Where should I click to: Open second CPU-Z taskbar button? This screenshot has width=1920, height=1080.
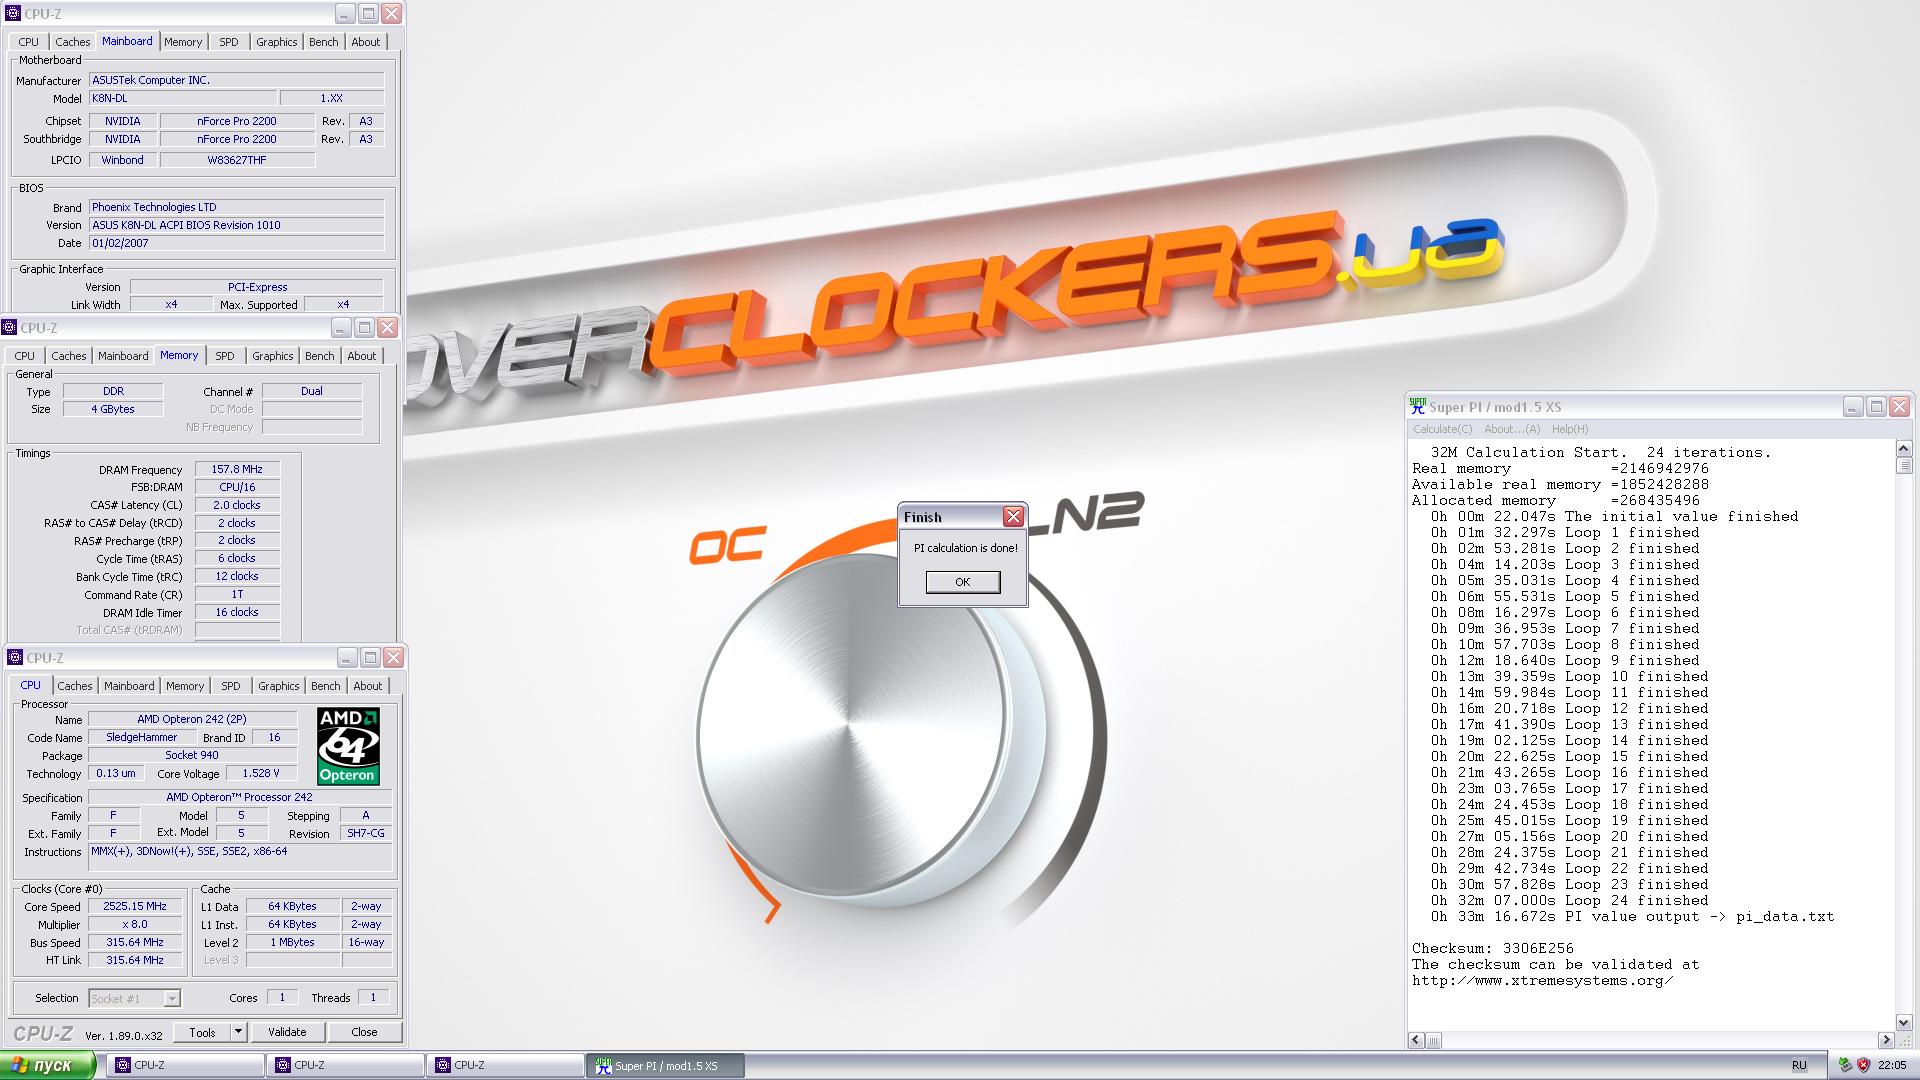pos(346,1065)
